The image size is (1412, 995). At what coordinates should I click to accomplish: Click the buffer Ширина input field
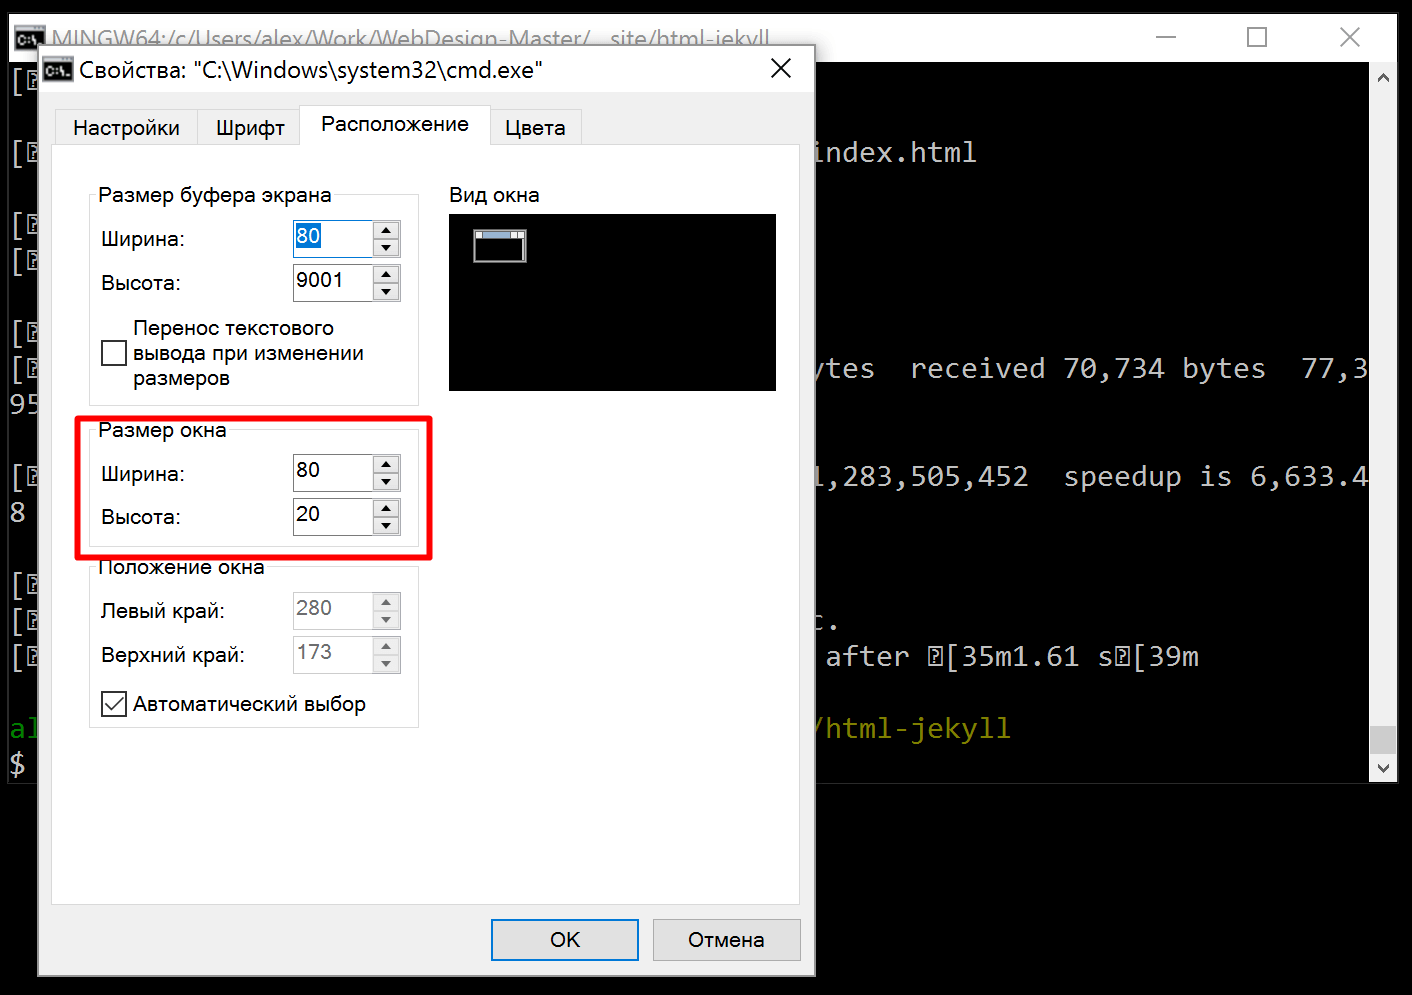point(333,238)
